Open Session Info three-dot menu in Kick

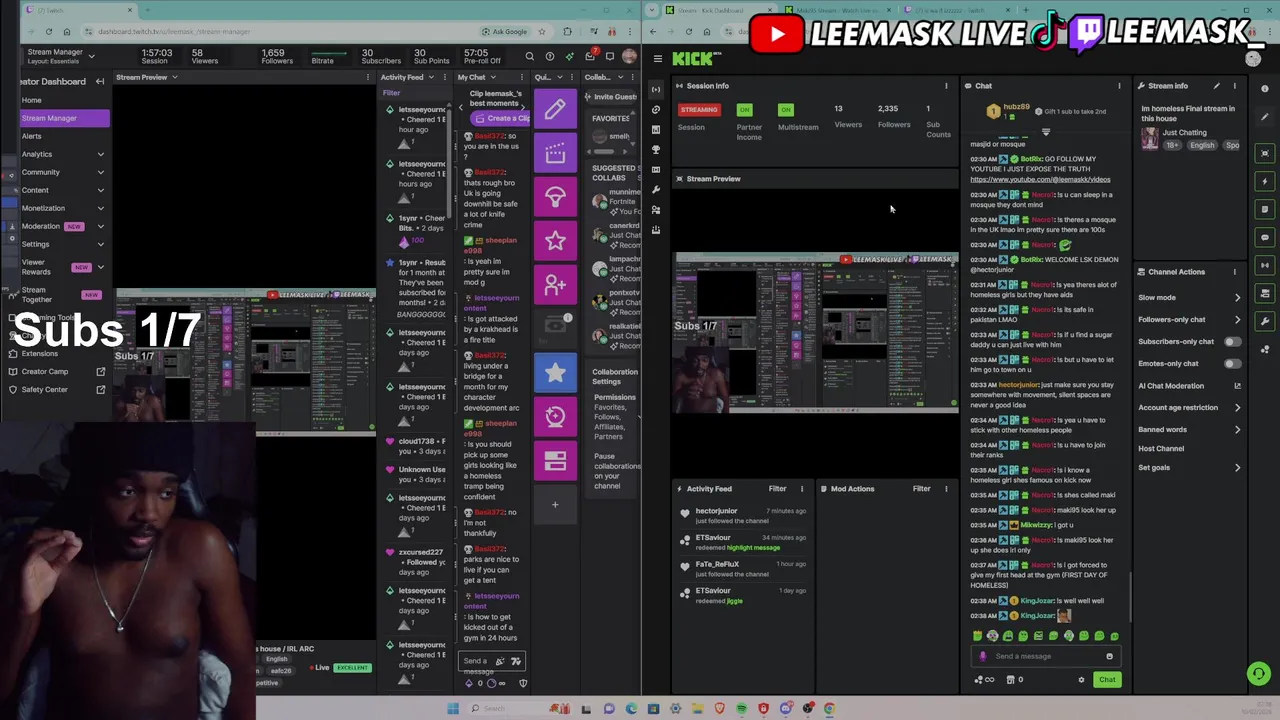tap(946, 86)
